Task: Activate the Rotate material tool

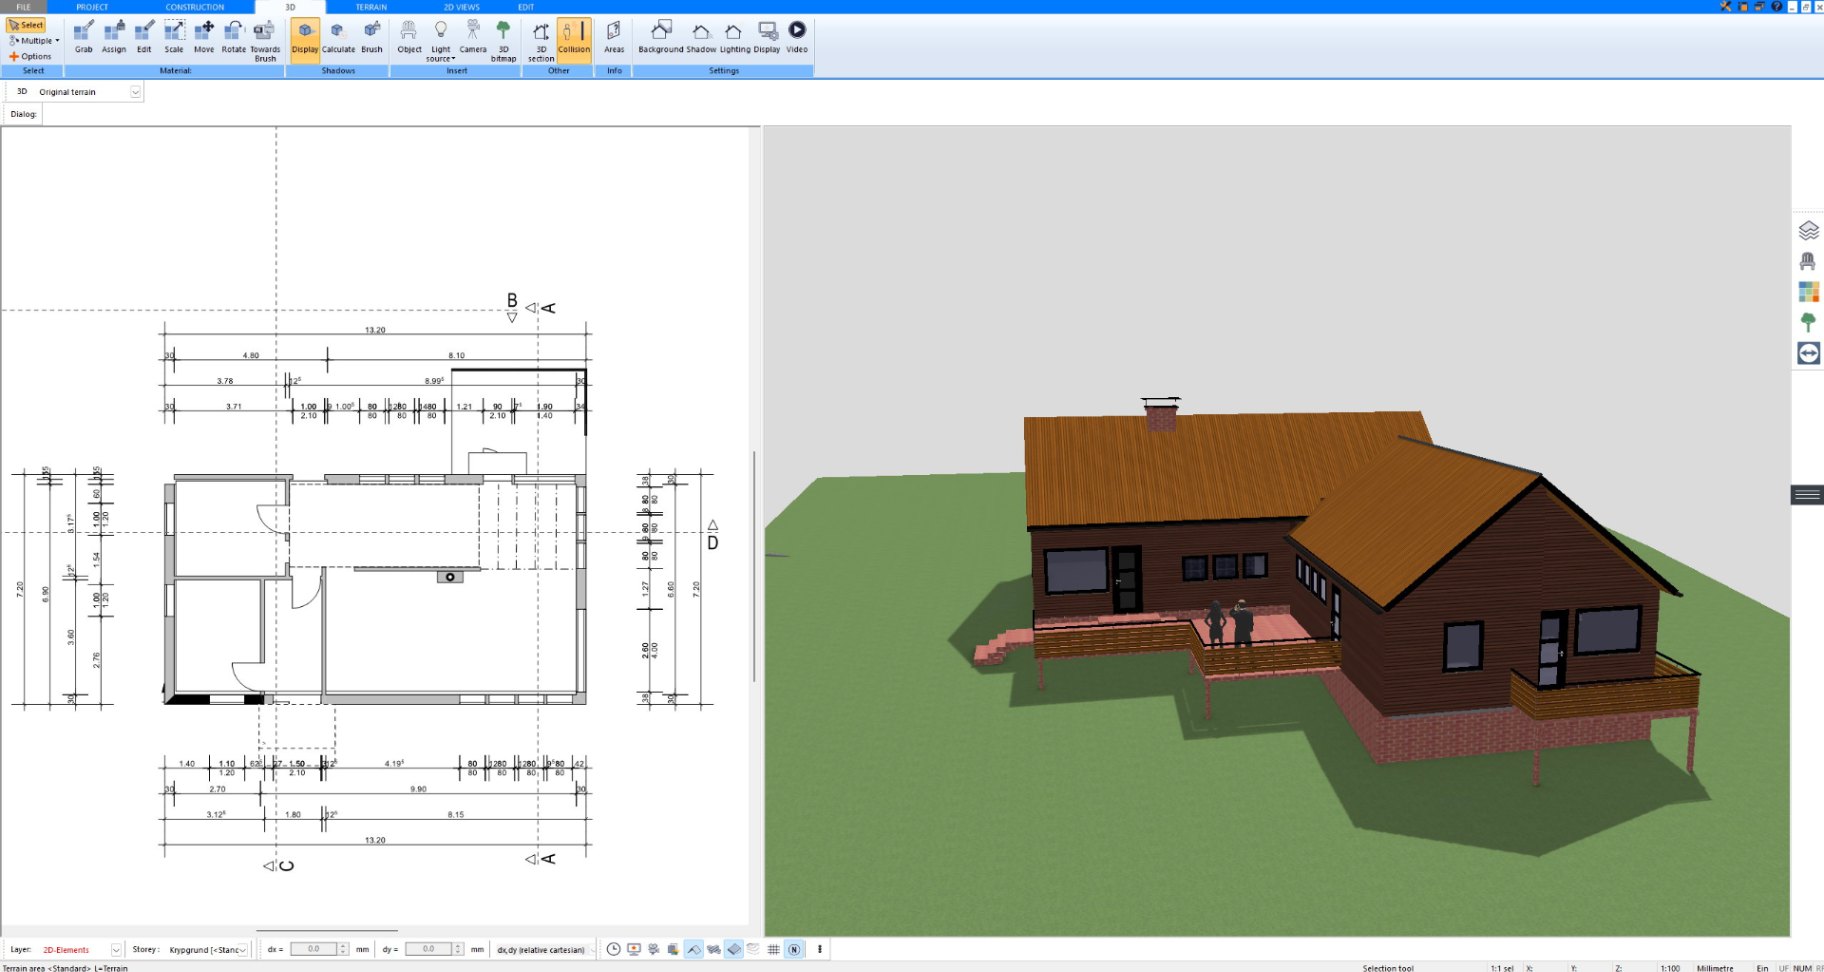Action: click(234, 38)
